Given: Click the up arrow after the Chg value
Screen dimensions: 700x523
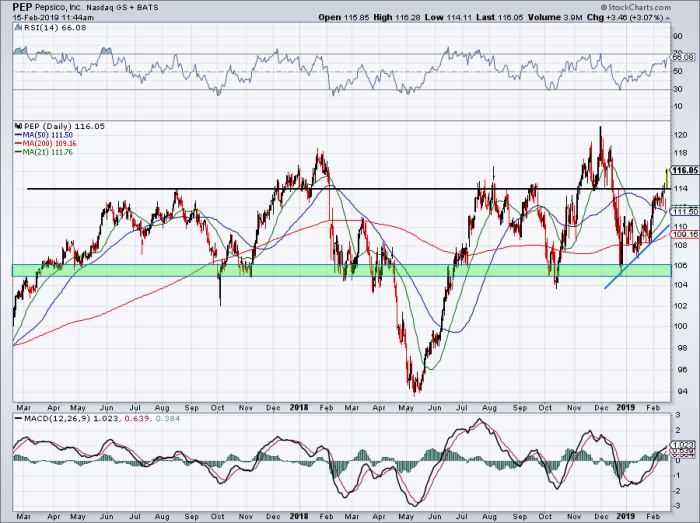Looking at the screenshot, I should 667,18.
